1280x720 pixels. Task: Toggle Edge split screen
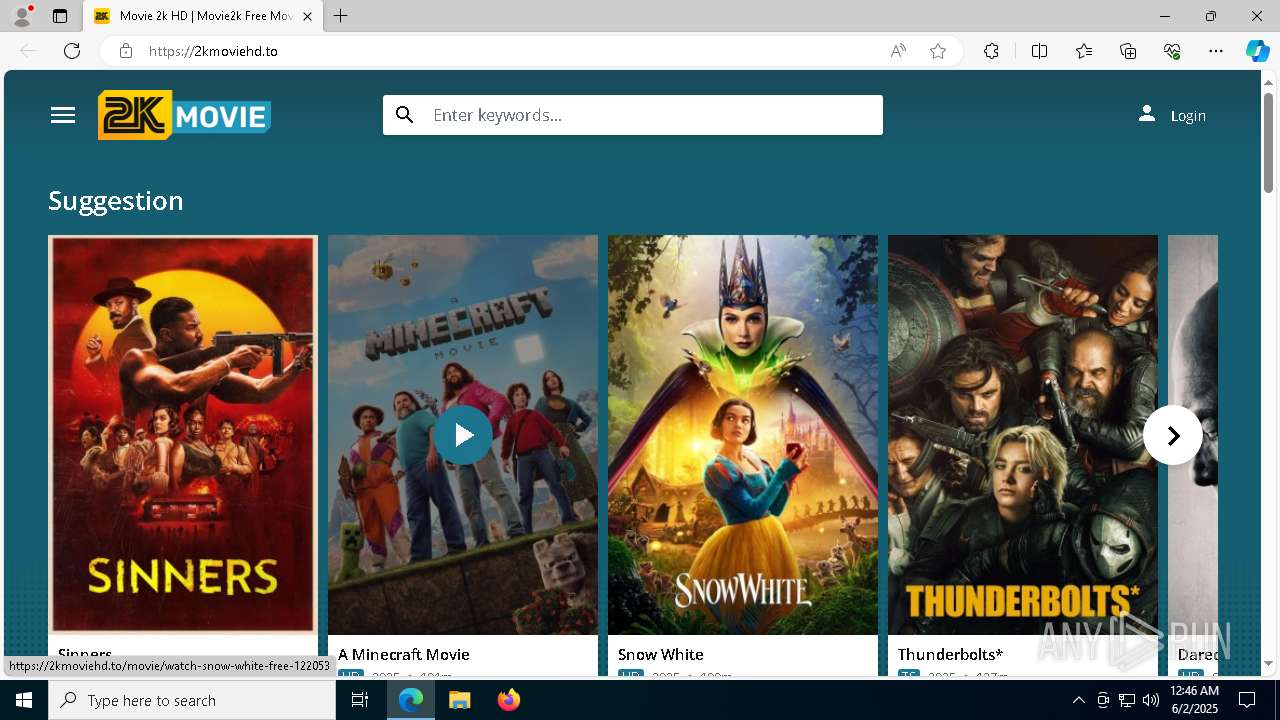point(1039,51)
